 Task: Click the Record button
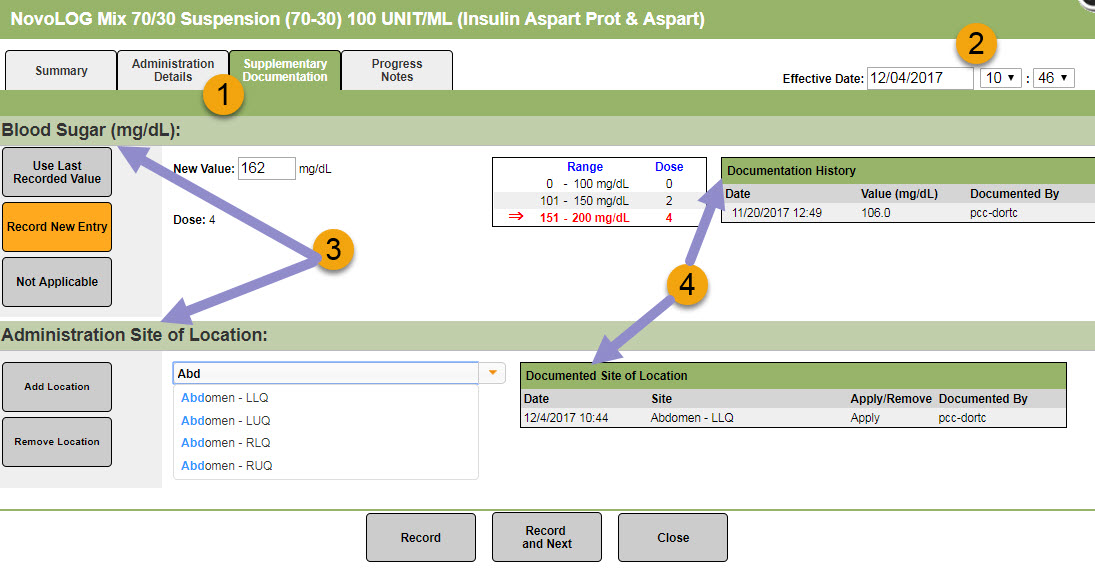click(x=421, y=538)
